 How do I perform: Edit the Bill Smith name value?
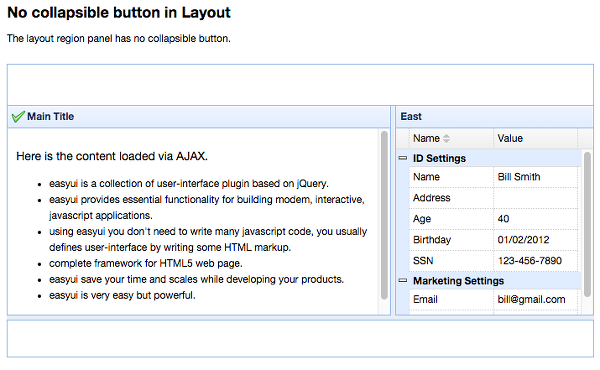pos(535,177)
